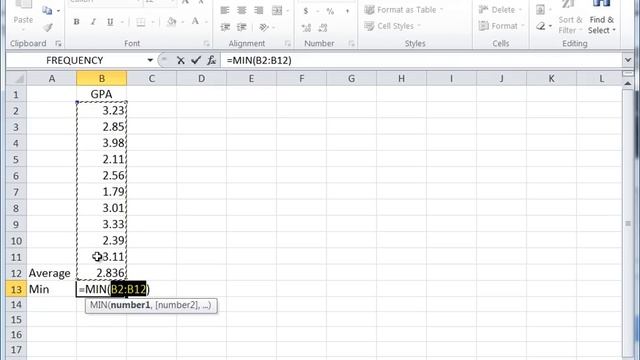Click the FREQUENCY Name Box field
The image size is (640, 360).
pos(75,60)
